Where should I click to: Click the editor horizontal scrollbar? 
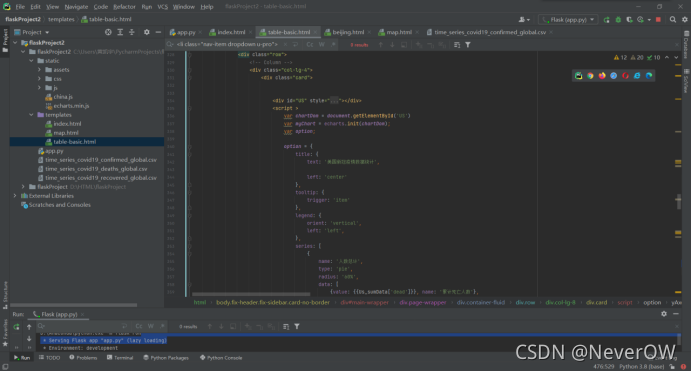click(251, 294)
